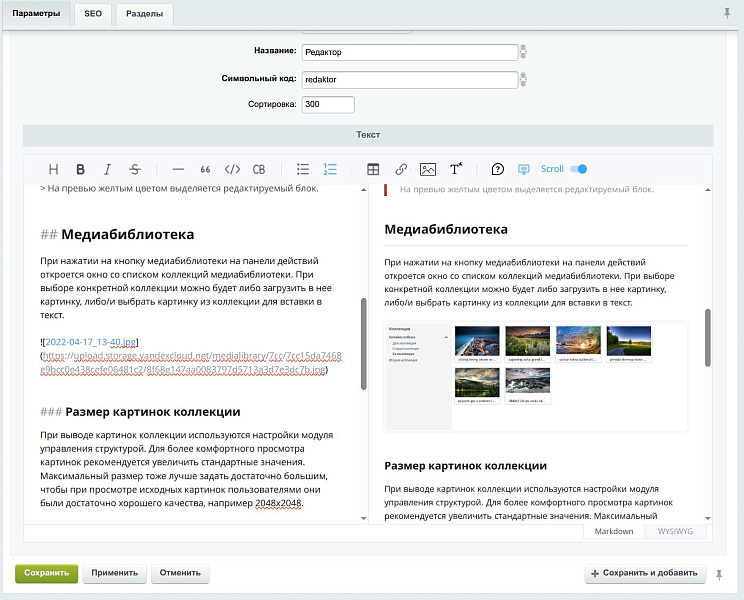Open the media library image icon
This screenshot has height=600, width=744.
[x=428, y=170]
